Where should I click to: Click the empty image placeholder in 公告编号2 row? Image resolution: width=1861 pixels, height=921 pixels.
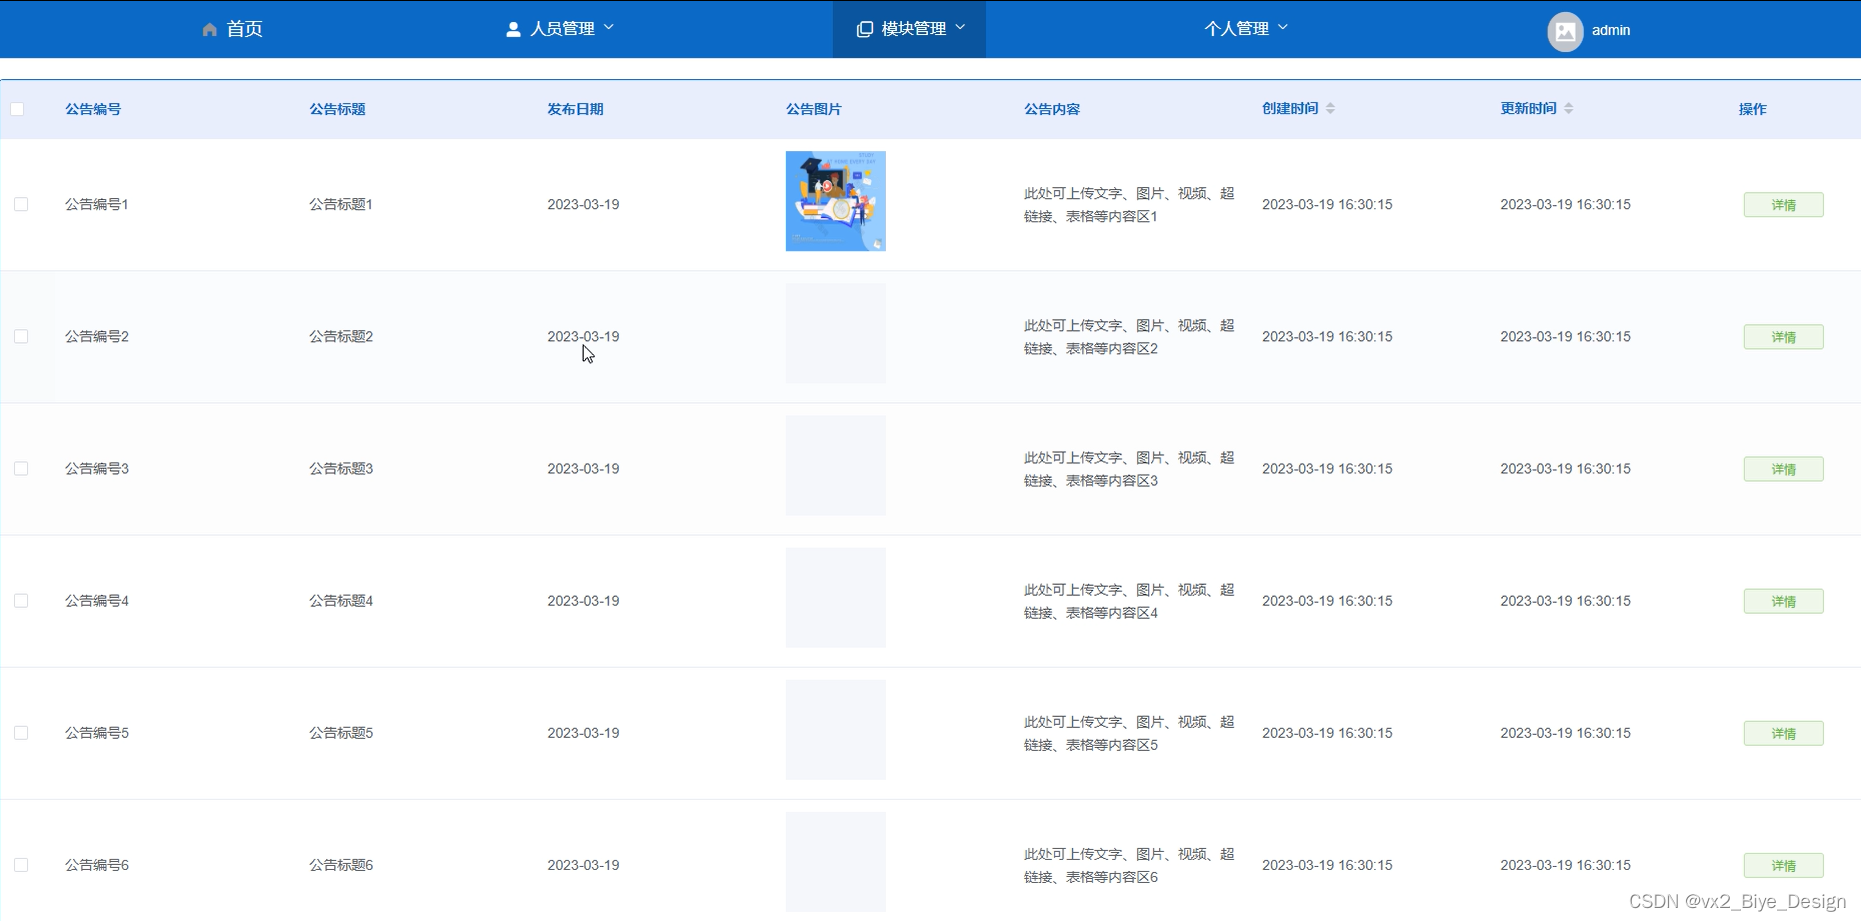click(x=836, y=333)
